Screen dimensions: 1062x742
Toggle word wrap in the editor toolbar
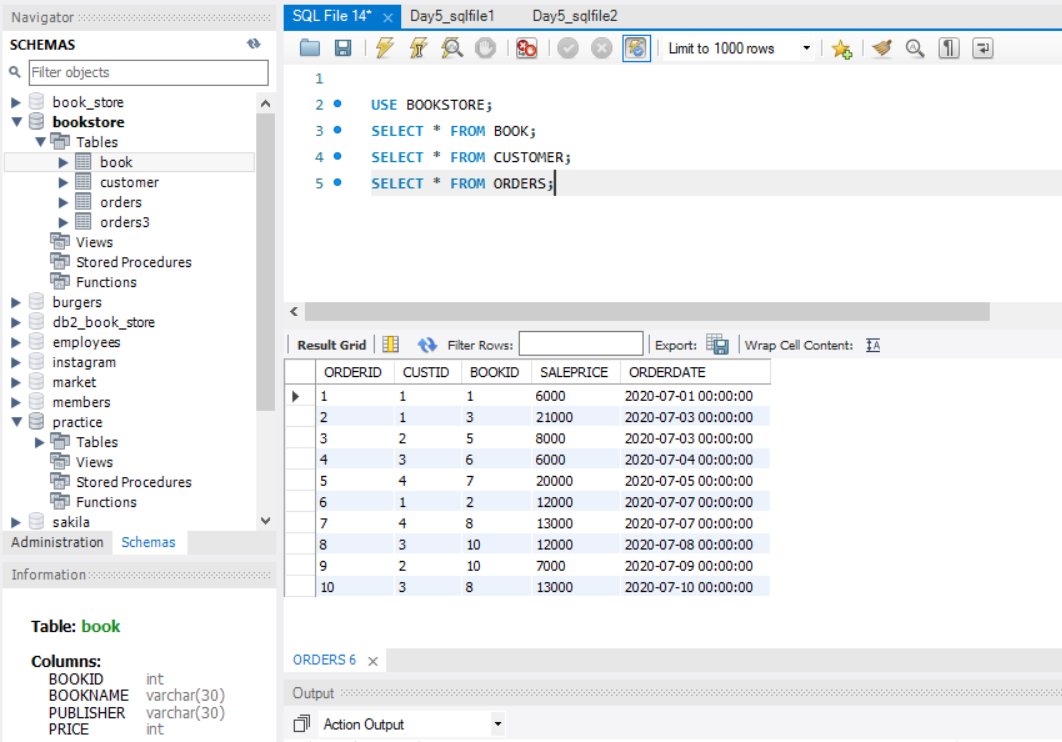[x=982, y=48]
